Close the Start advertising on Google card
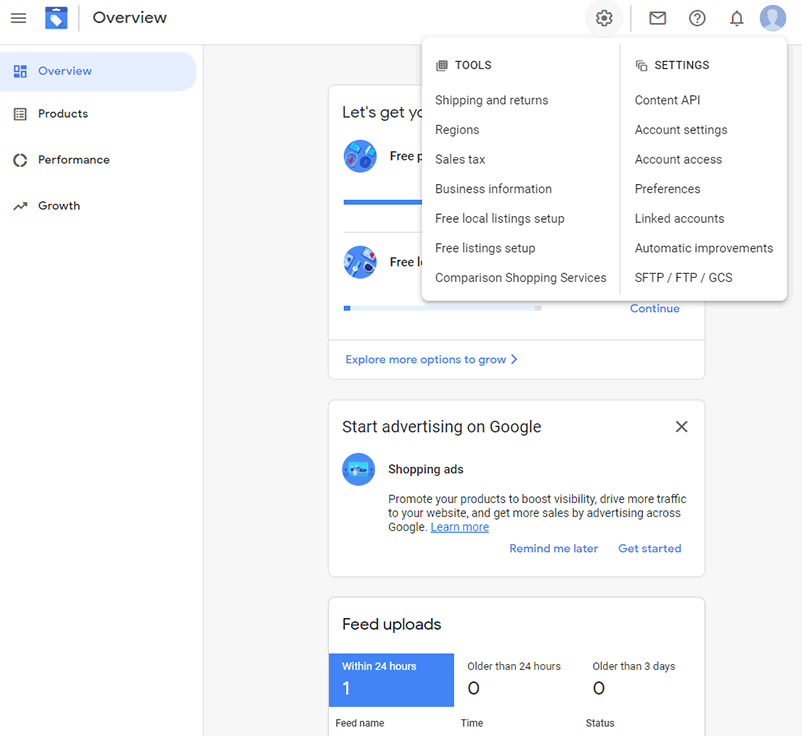Viewport: 802px width, 736px height. (681, 427)
